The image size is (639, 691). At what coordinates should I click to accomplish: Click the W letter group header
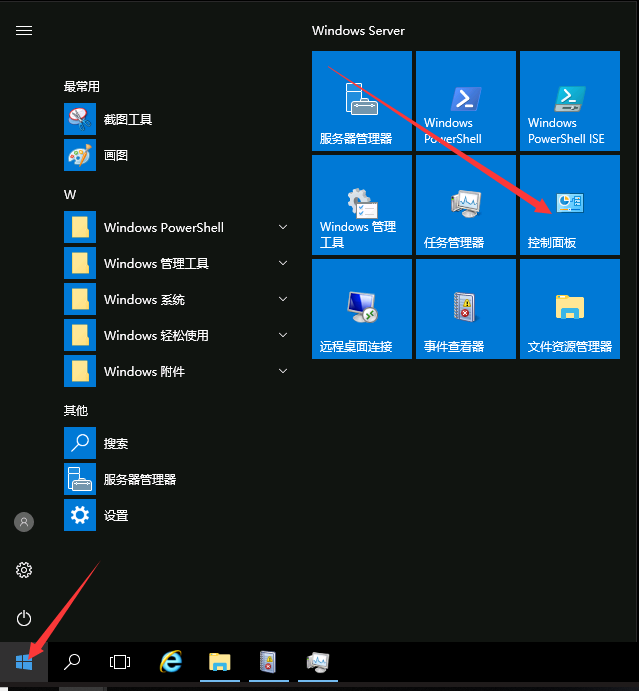(70, 195)
